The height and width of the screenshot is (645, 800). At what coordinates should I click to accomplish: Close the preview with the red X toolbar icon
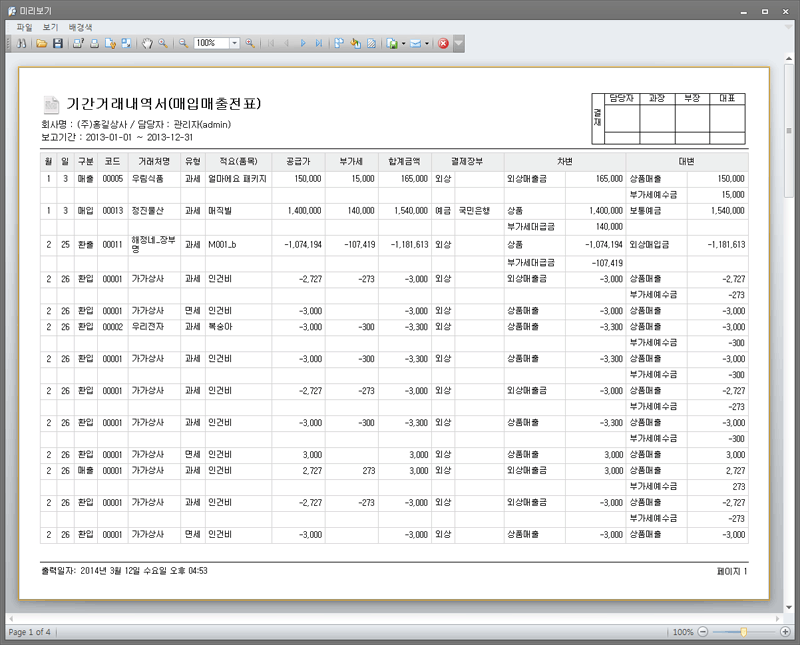[443, 44]
